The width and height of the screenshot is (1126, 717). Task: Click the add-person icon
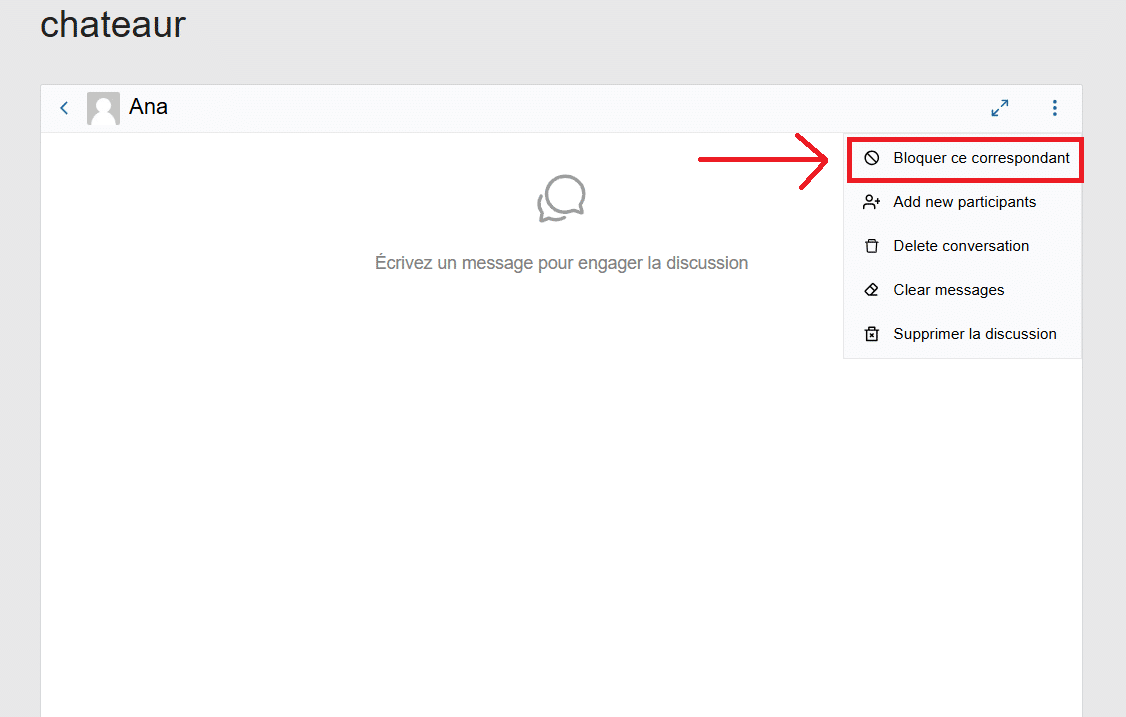[x=872, y=202]
